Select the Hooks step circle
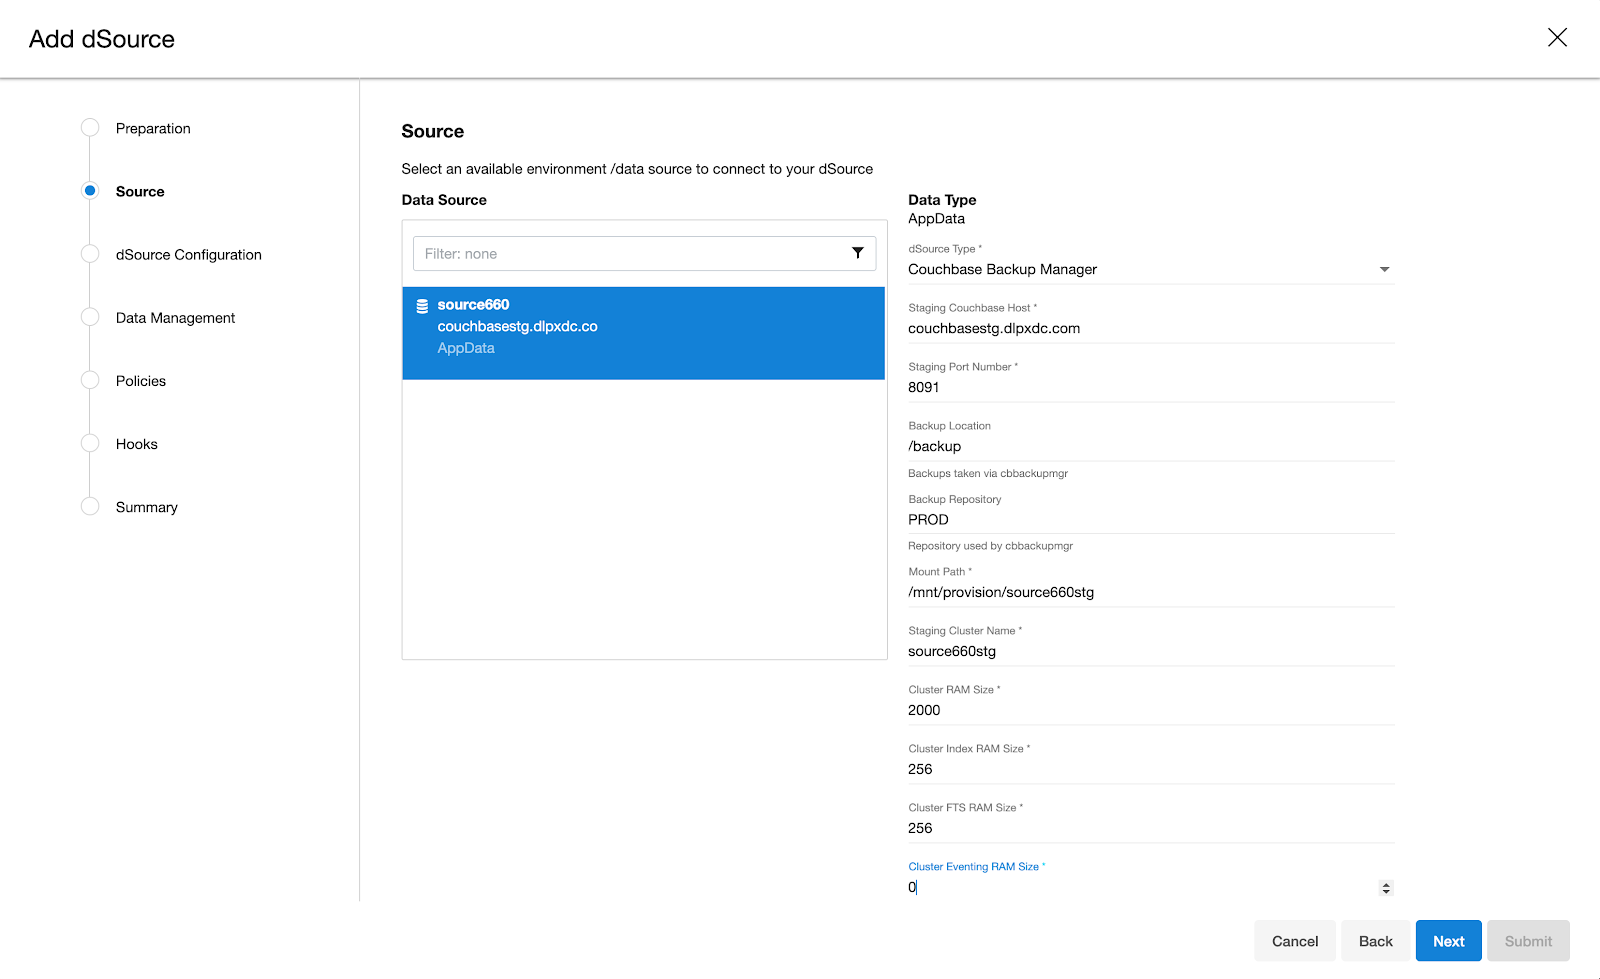This screenshot has width=1600, height=979. coord(90,443)
